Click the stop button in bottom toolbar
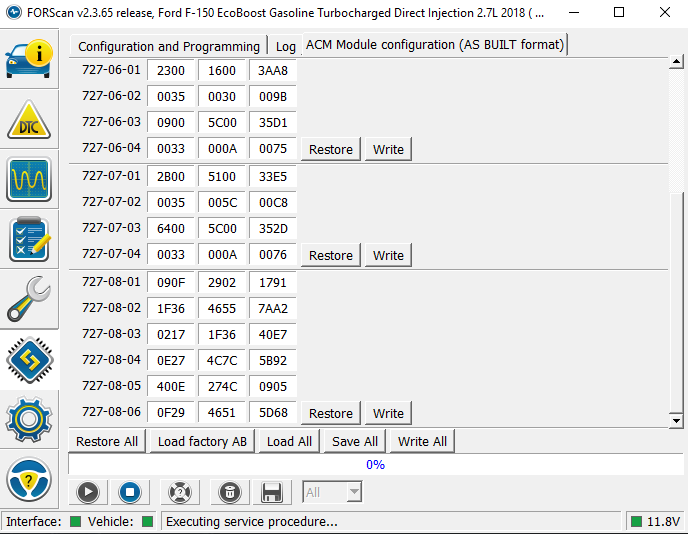The height and width of the screenshot is (534, 688). (130, 492)
